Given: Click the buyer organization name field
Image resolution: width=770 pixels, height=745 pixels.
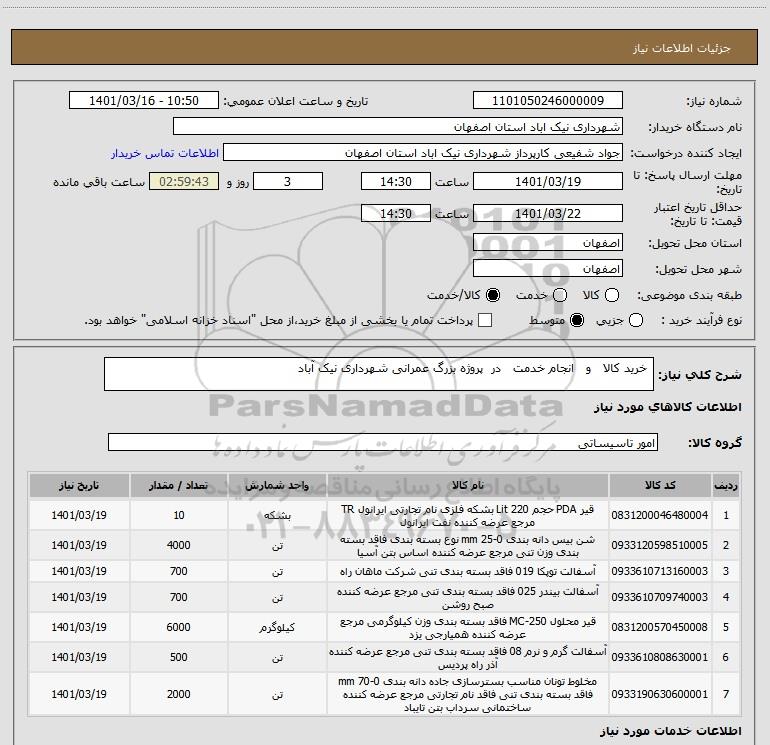Looking at the screenshot, I should (398, 127).
